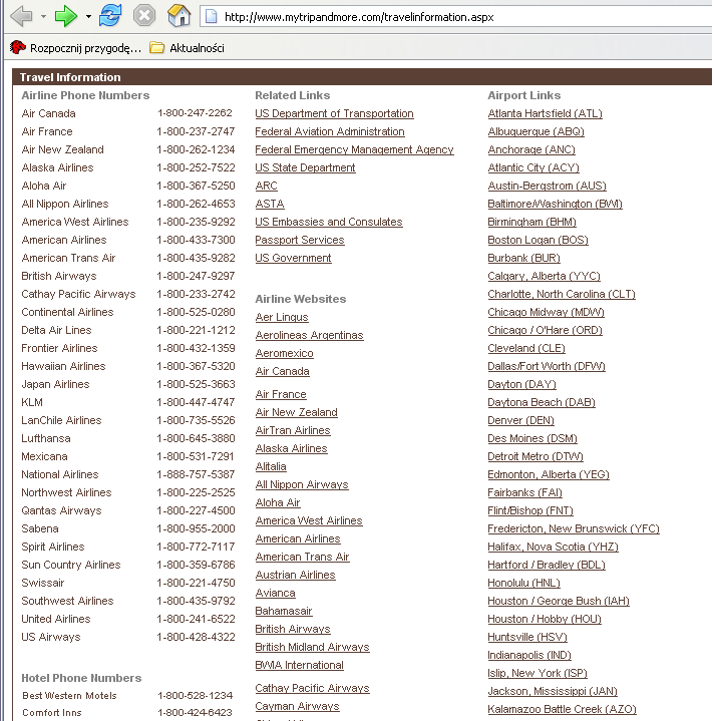Viewport: 714px width, 721px height.
Task: Open the Dallas/Fort Worth (DFW) link
Action: (x=546, y=366)
